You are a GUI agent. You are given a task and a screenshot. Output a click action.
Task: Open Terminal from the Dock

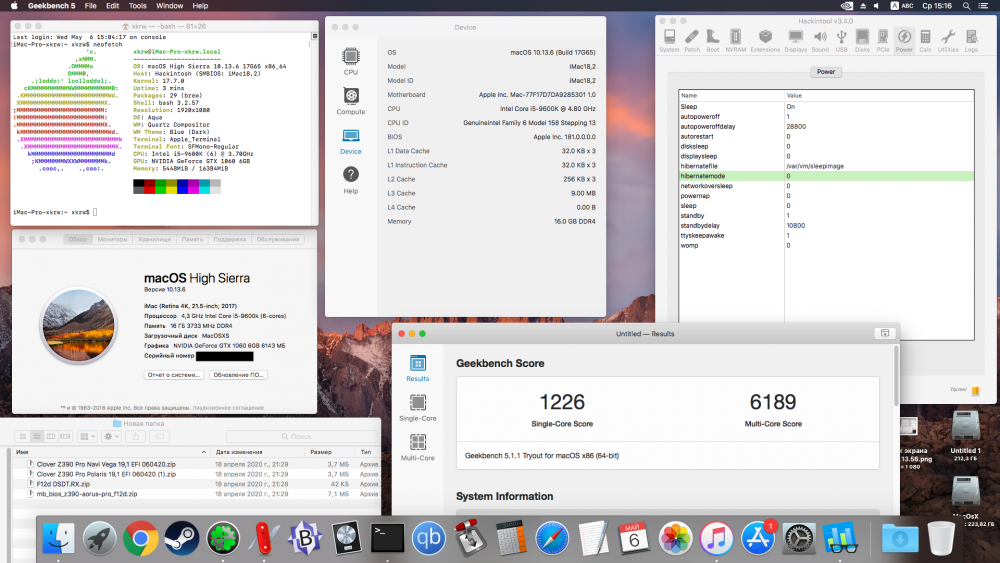click(x=388, y=539)
